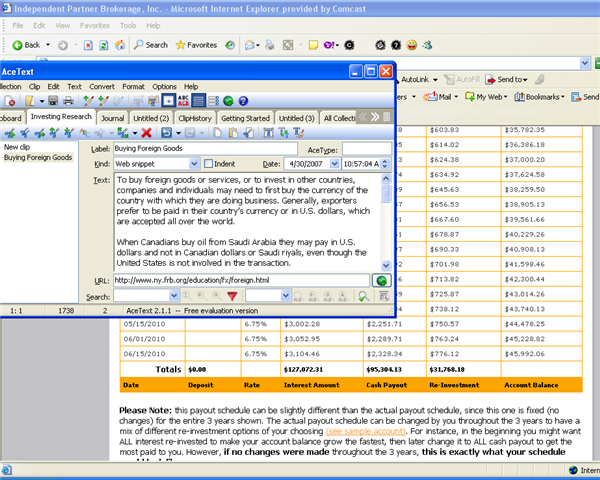Click the blue question mark help icon
This screenshot has width=600, height=480.
click(x=243, y=101)
